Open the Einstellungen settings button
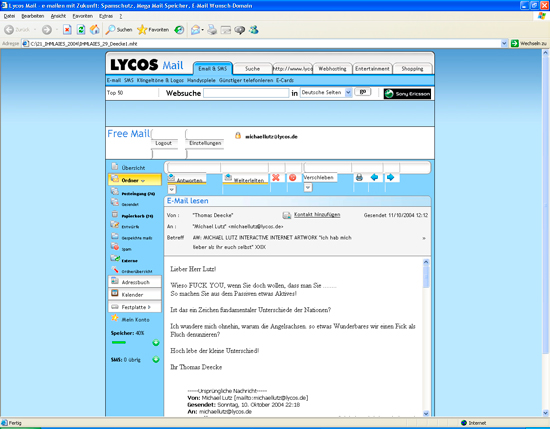 (x=205, y=143)
